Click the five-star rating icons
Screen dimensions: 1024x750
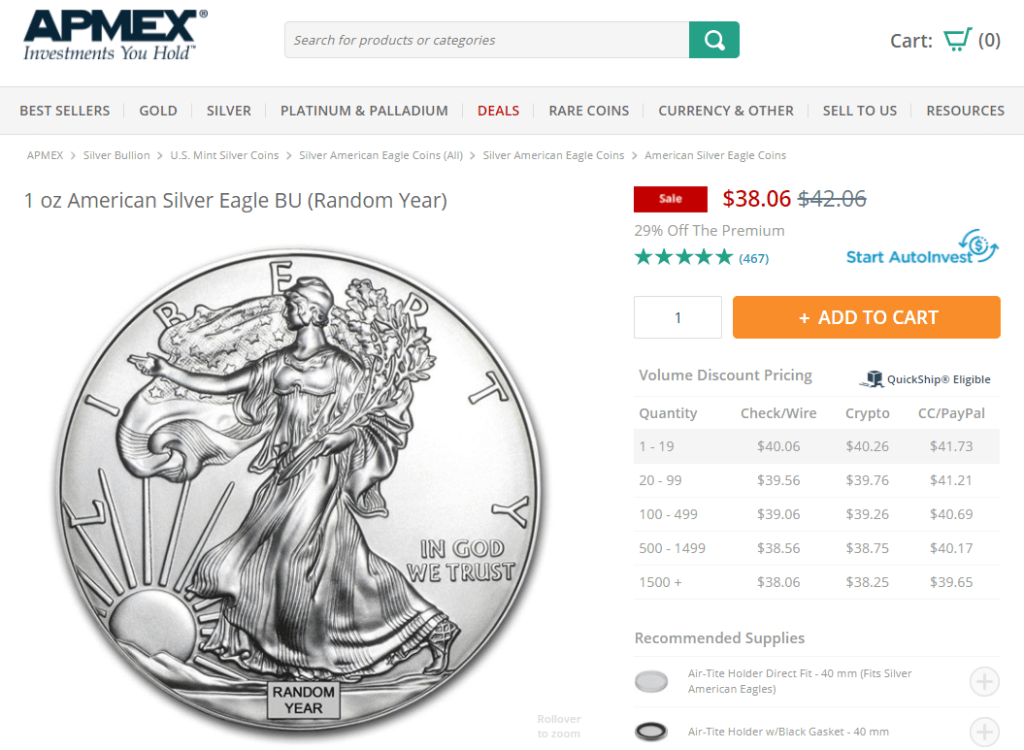(x=684, y=257)
